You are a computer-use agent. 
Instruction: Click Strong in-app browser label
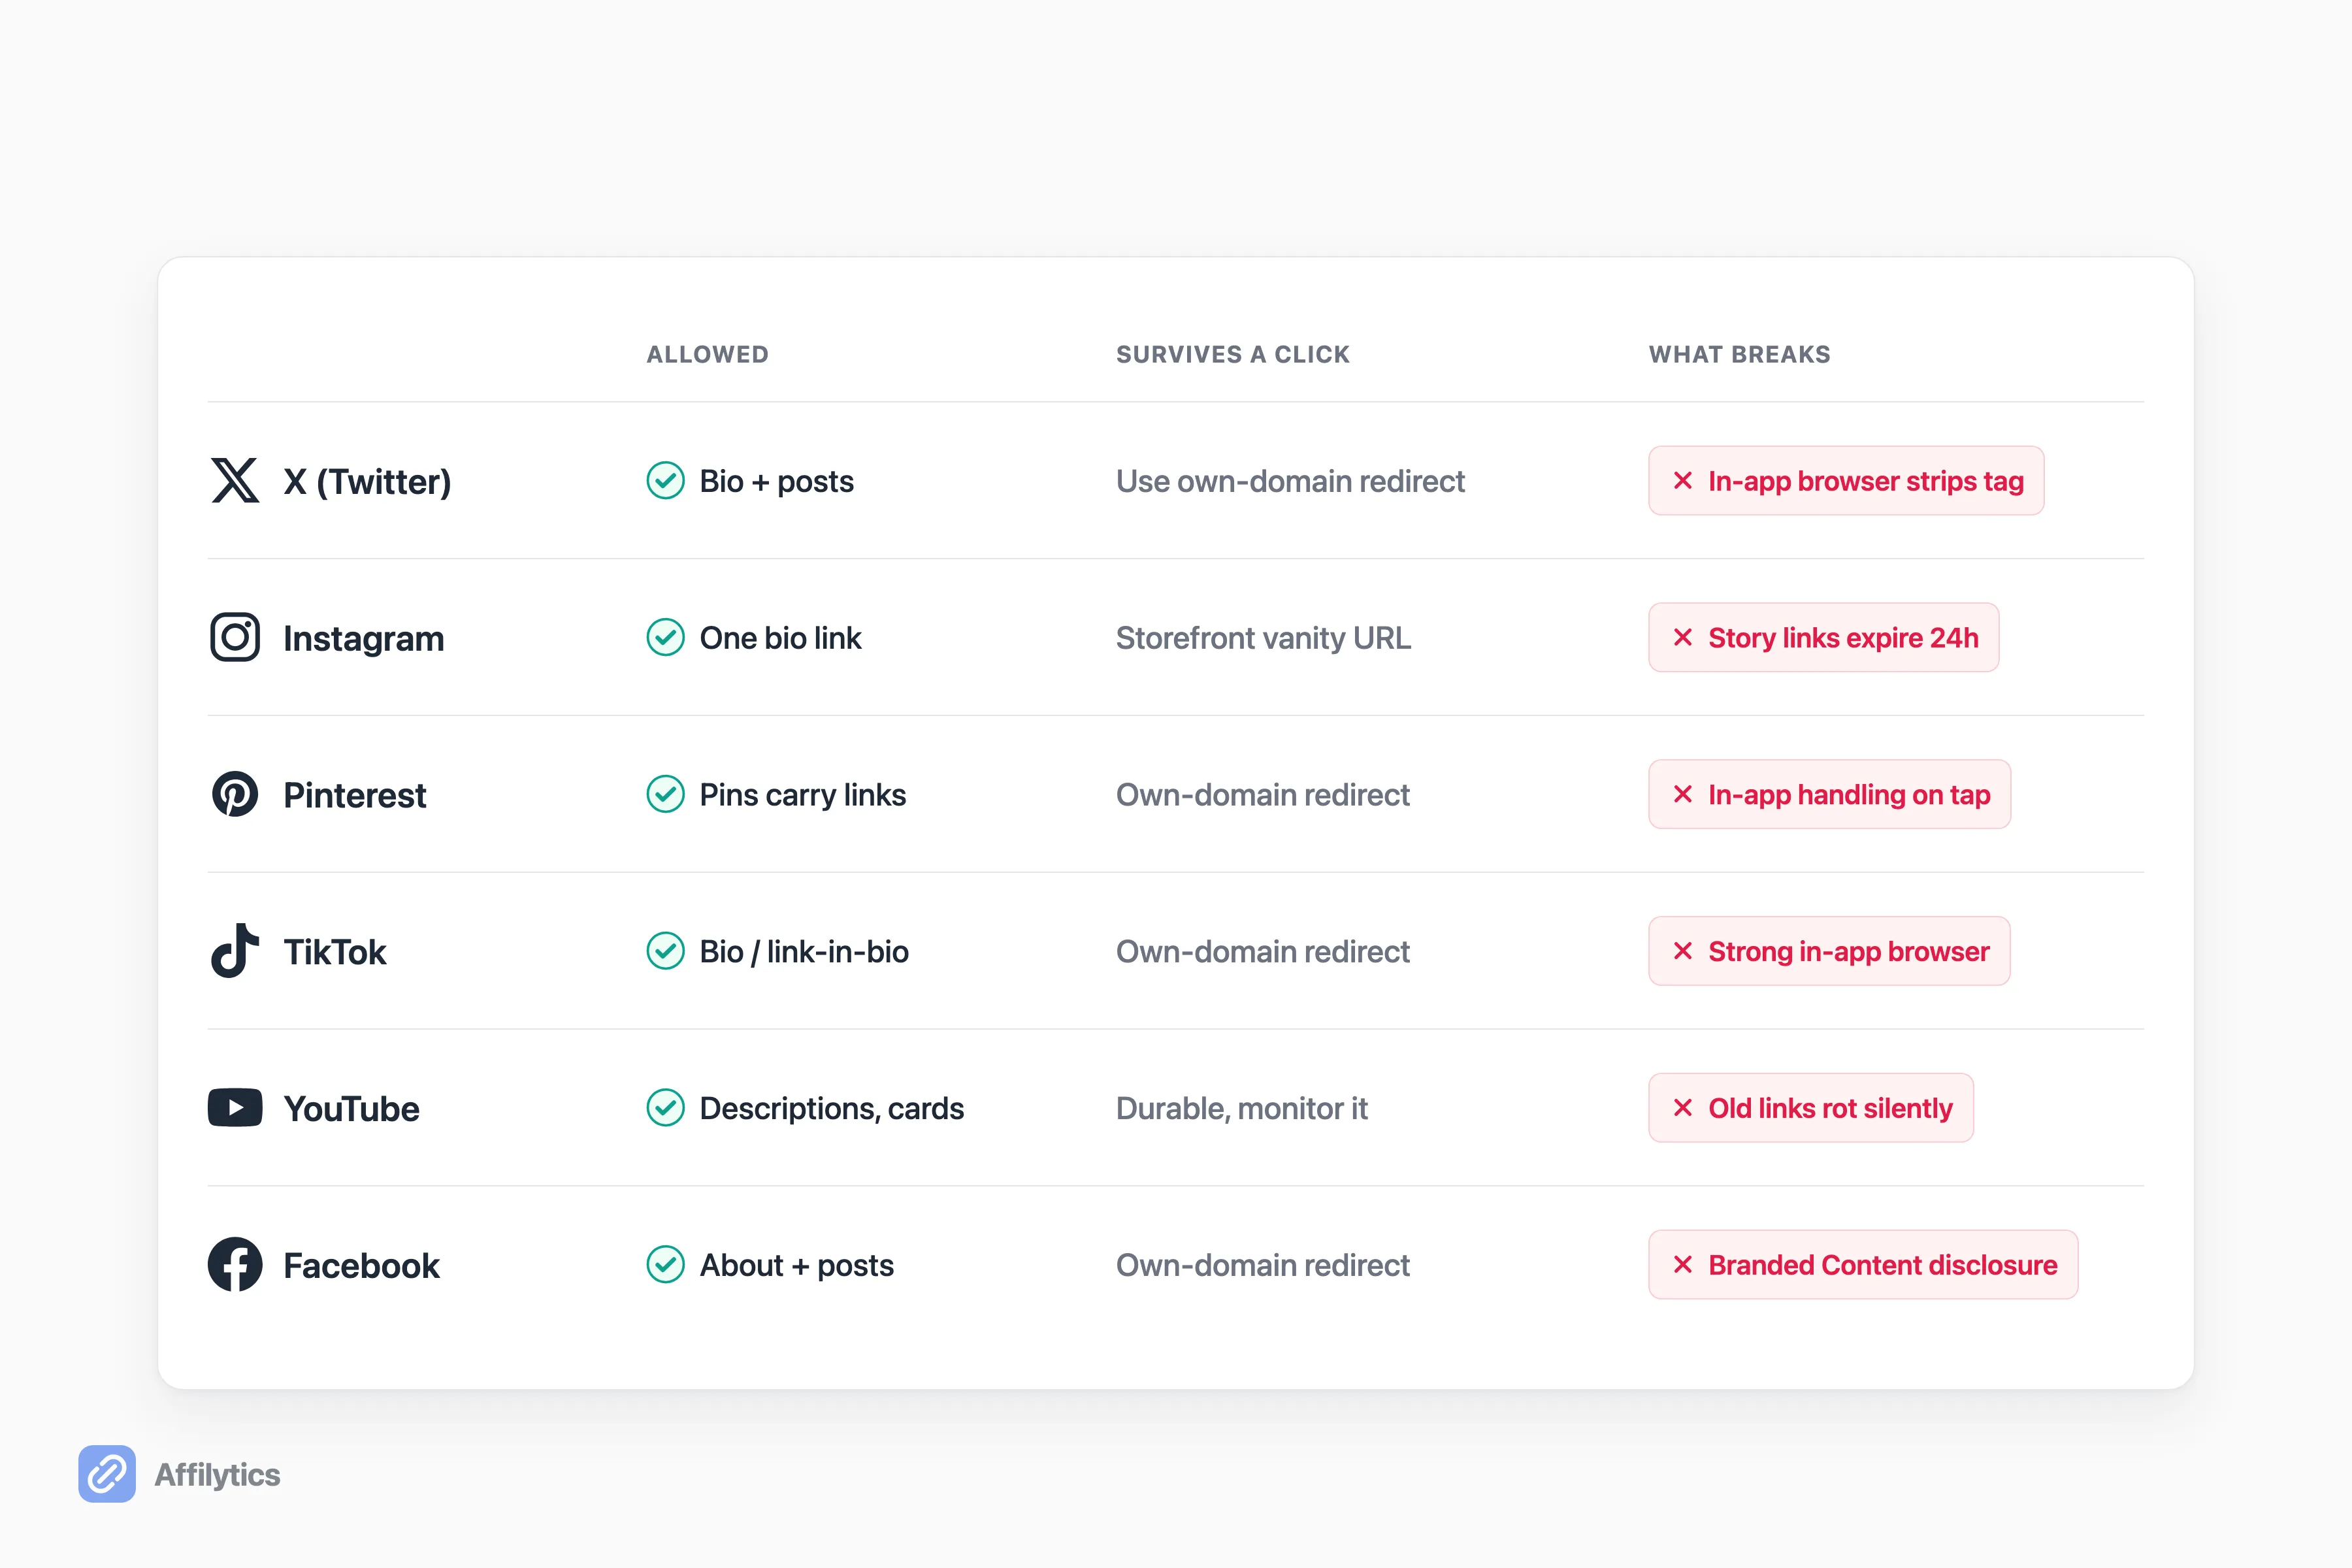tap(1849, 951)
